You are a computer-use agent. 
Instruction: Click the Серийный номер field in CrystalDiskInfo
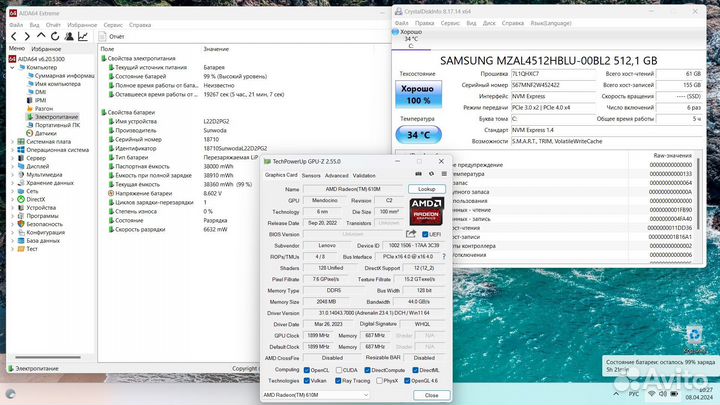(553, 85)
